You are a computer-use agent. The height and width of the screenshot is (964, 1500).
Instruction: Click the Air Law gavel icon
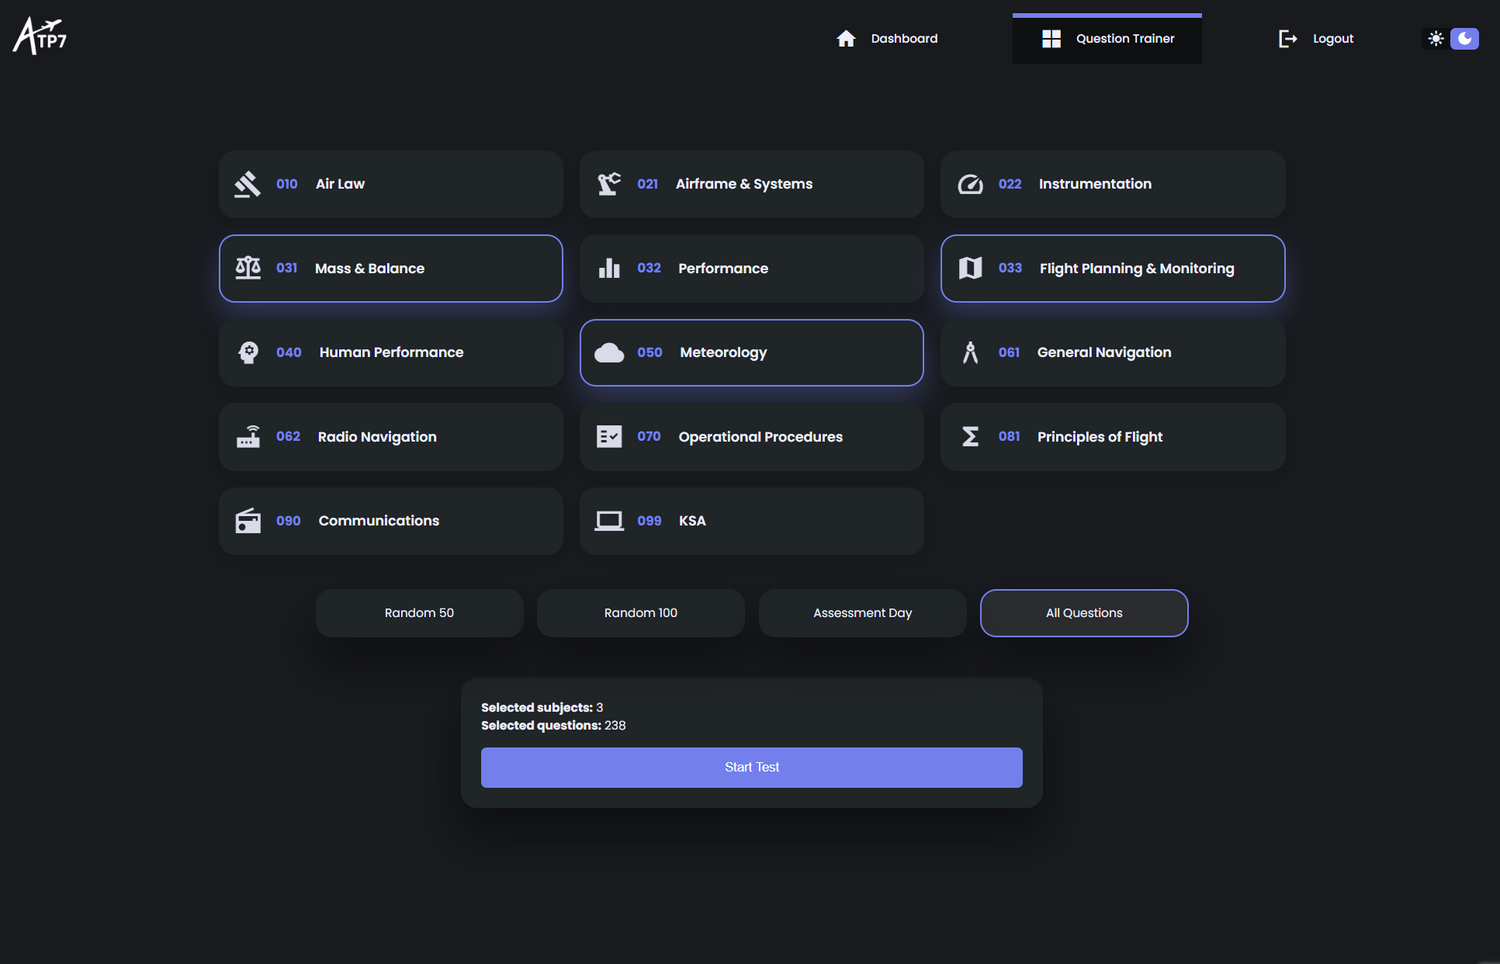[247, 184]
